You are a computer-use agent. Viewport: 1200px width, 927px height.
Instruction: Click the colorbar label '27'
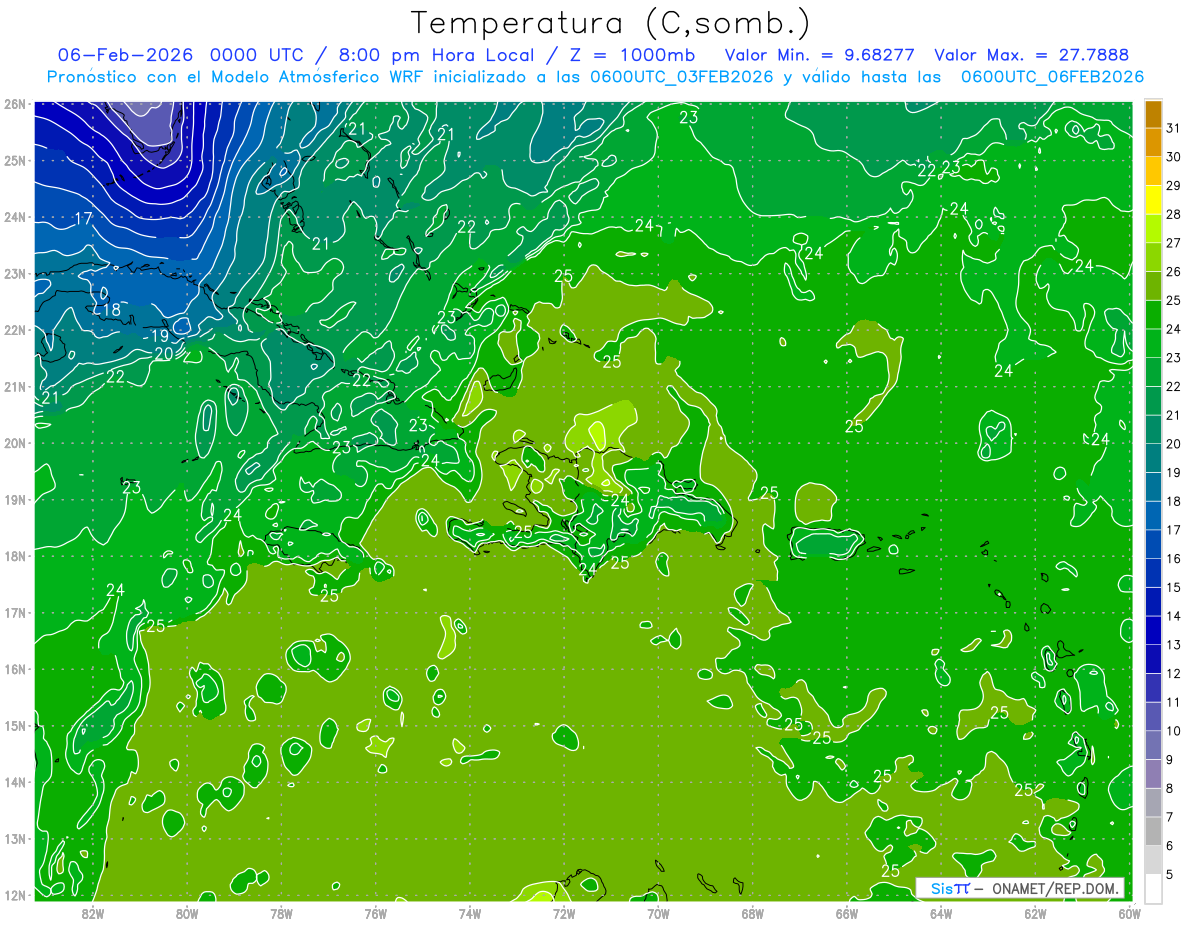(x=1173, y=243)
